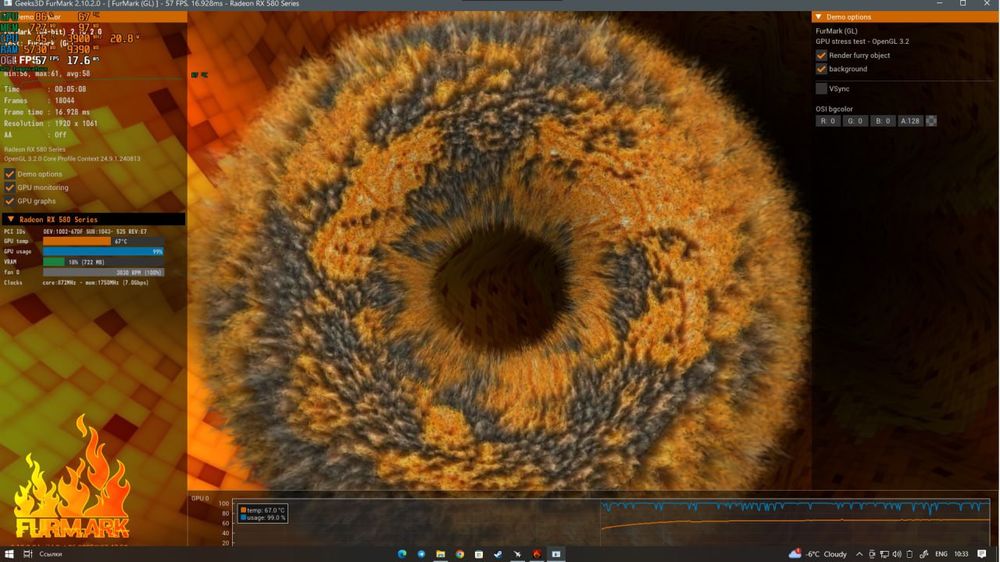Switch to the FurMark flame taskbar icon
This screenshot has height=562, width=1000.
536,554
